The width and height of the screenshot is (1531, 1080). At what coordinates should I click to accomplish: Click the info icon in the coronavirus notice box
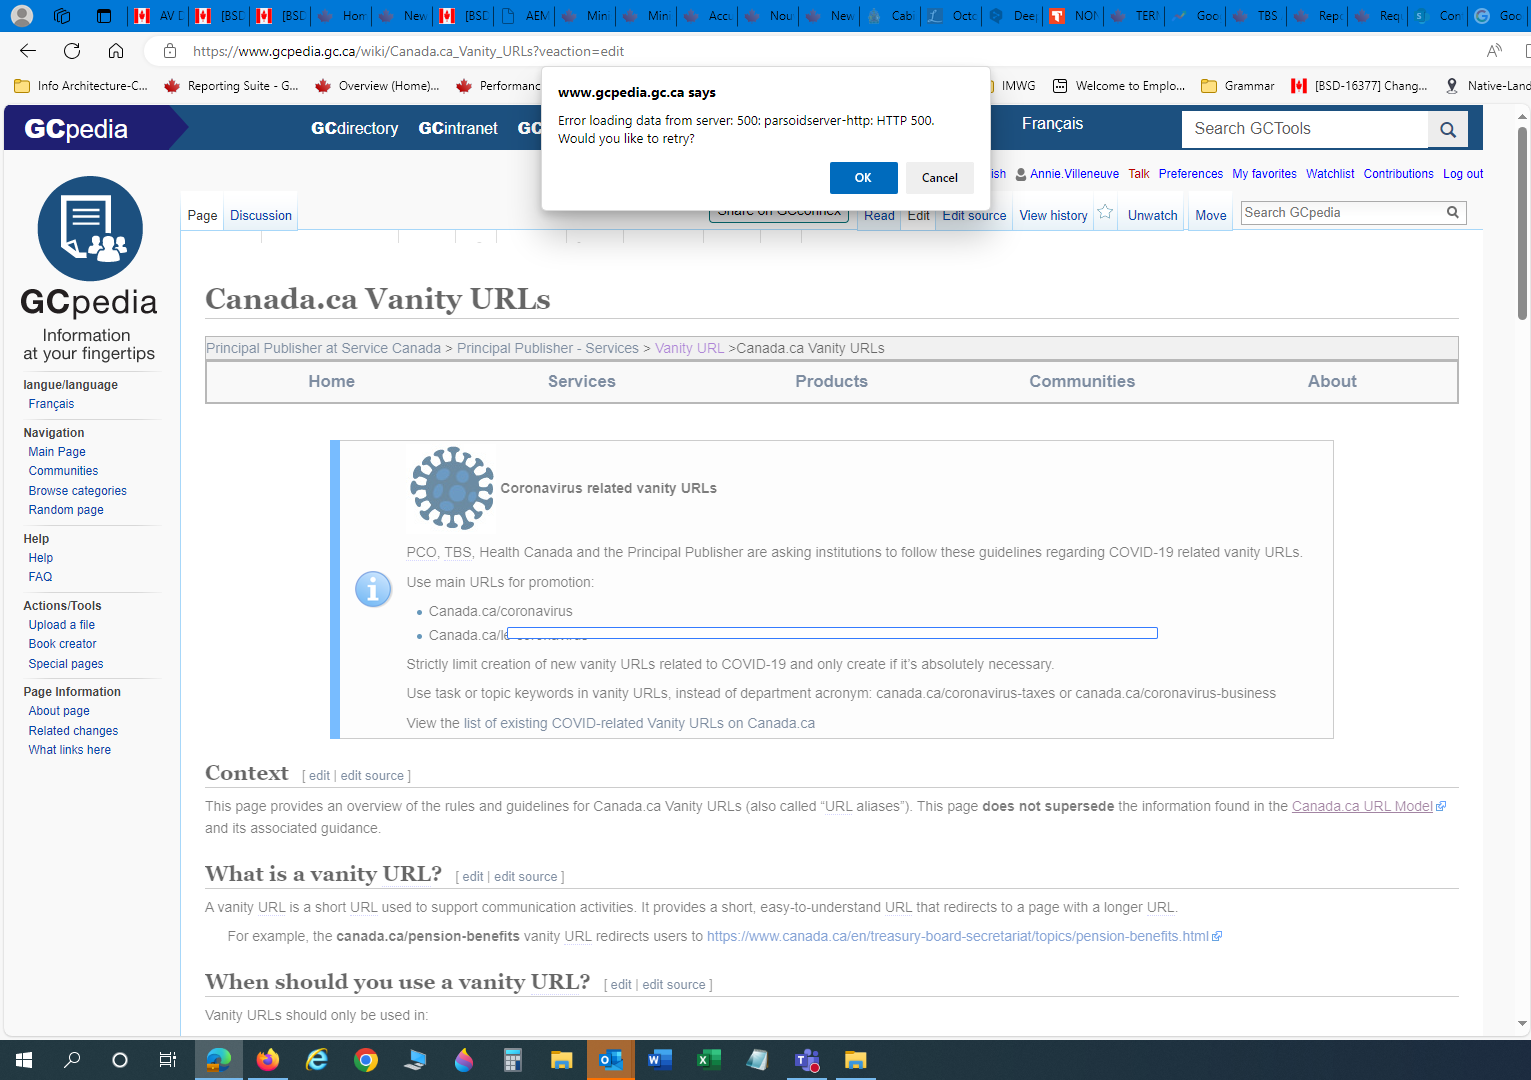click(373, 589)
